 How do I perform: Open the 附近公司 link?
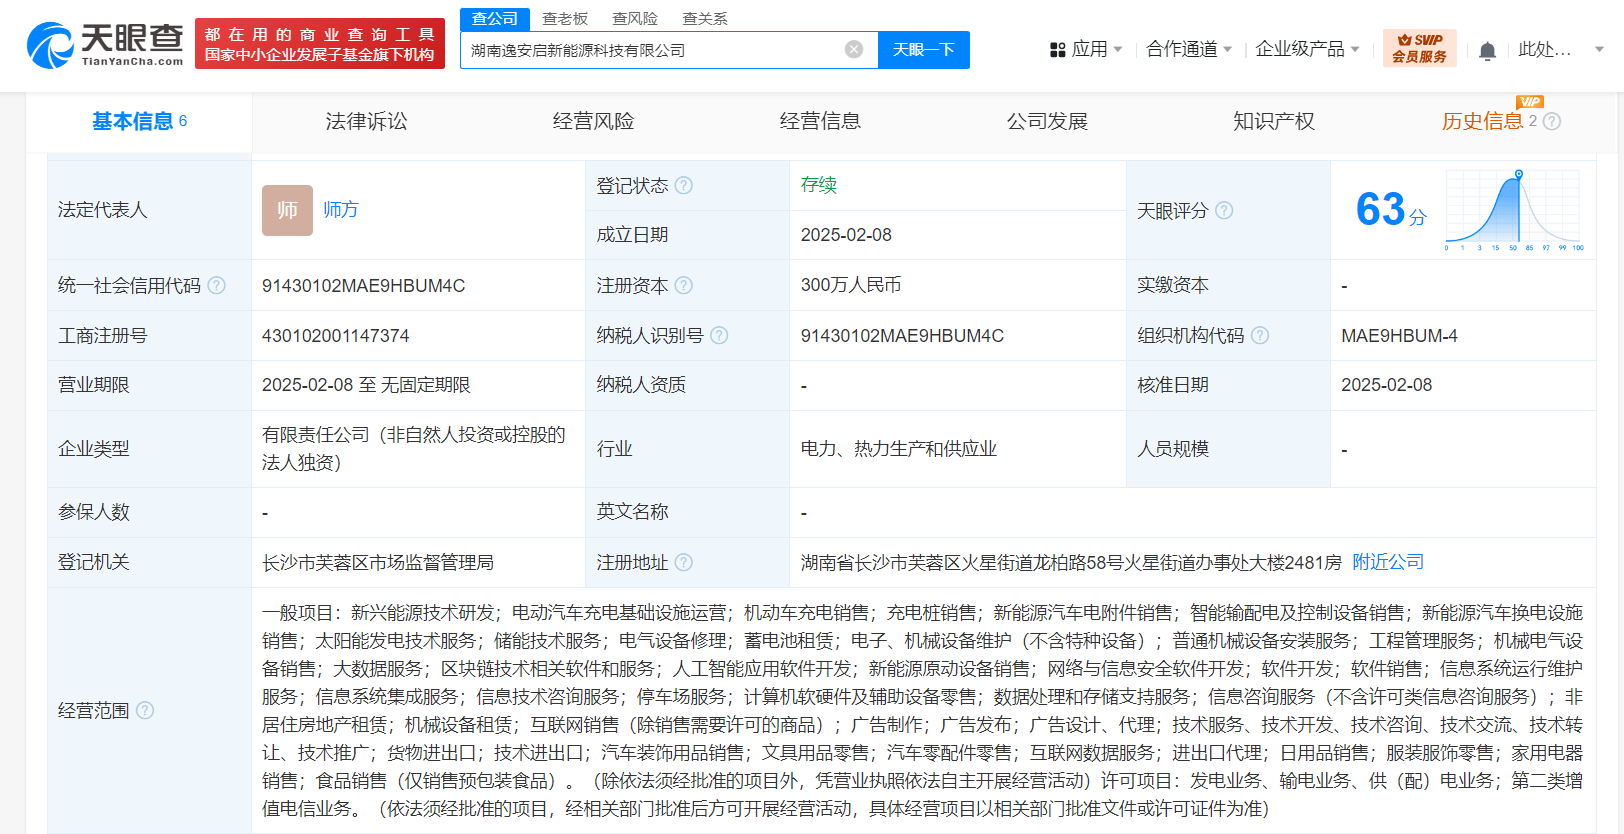1388,562
